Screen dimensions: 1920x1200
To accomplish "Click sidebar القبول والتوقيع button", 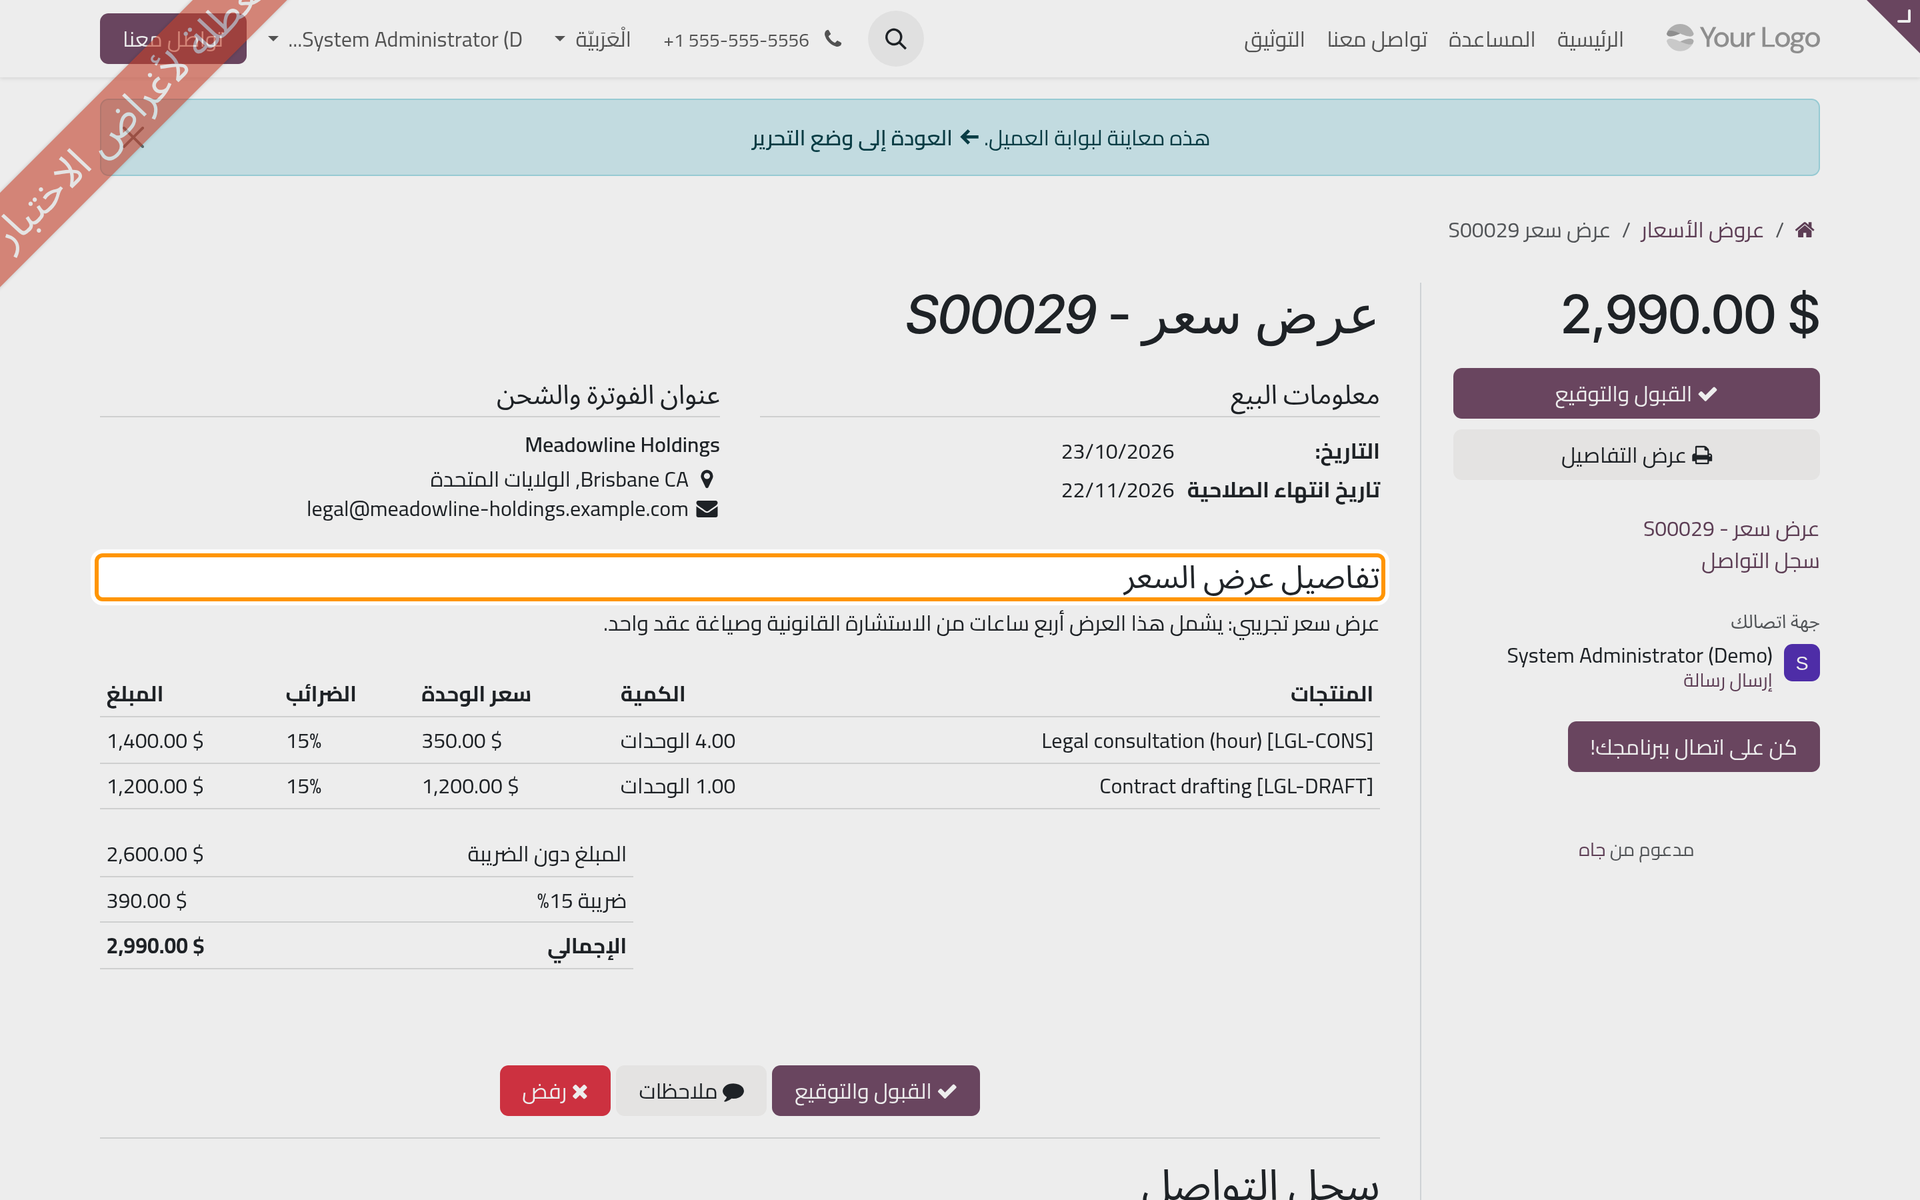I will point(1636,394).
